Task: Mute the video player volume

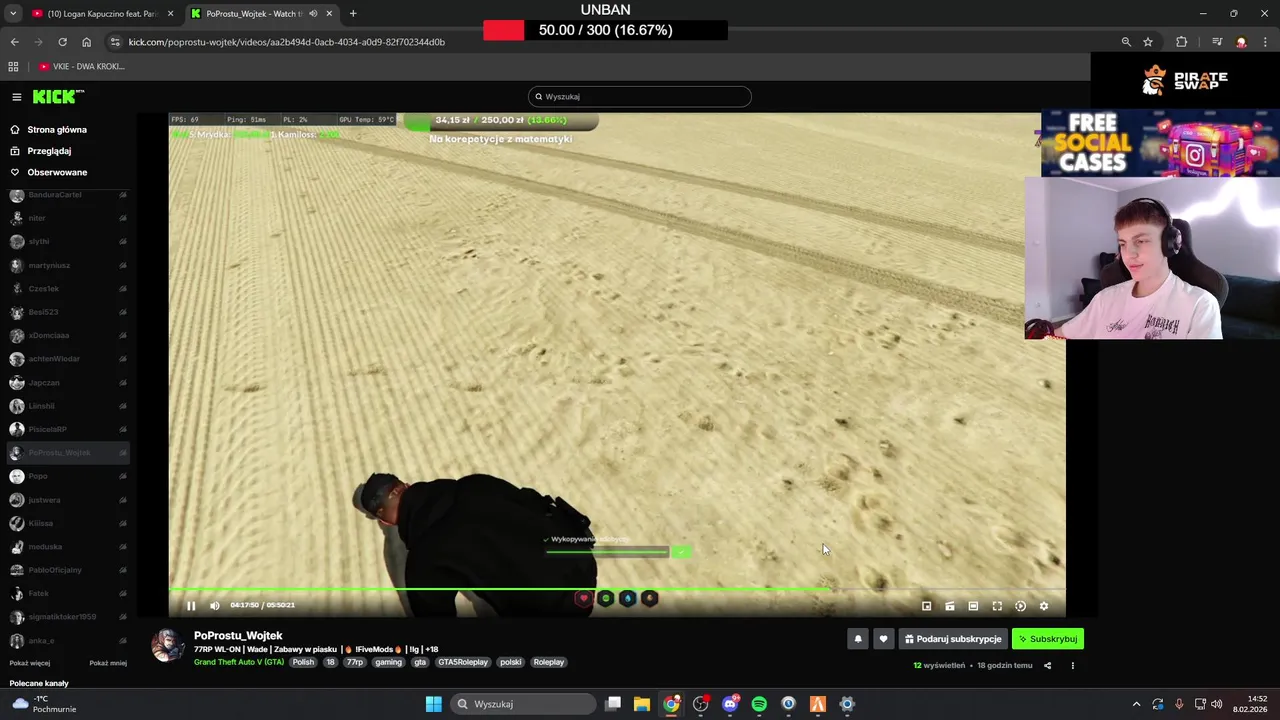Action: point(215,606)
